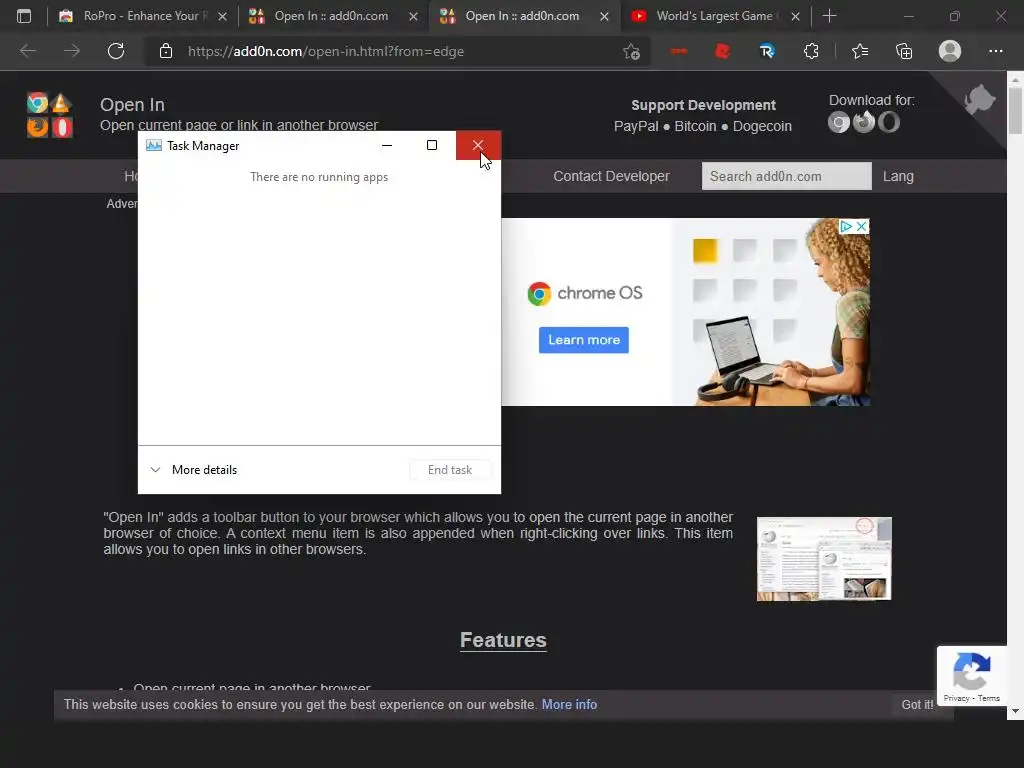The height and width of the screenshot is (768, 1024).
Task: Click the reCAPTCHA badge
Action: [972, 676]
